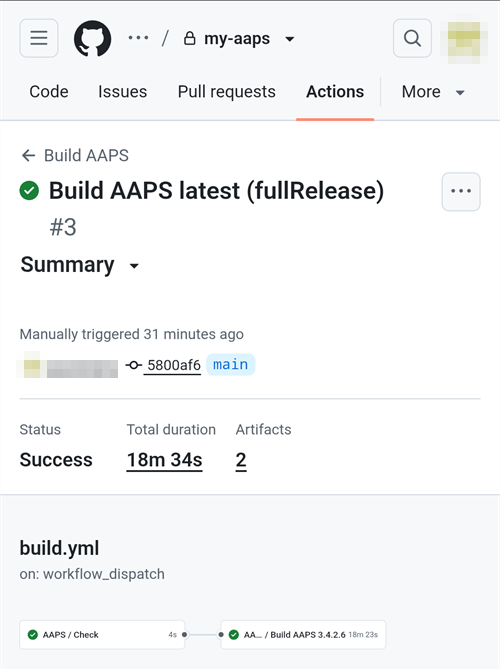This screenshot has width=500, height=669.
Task: Expand the collapsed breadcrumb ellipsis
Action: coord(139,38)
